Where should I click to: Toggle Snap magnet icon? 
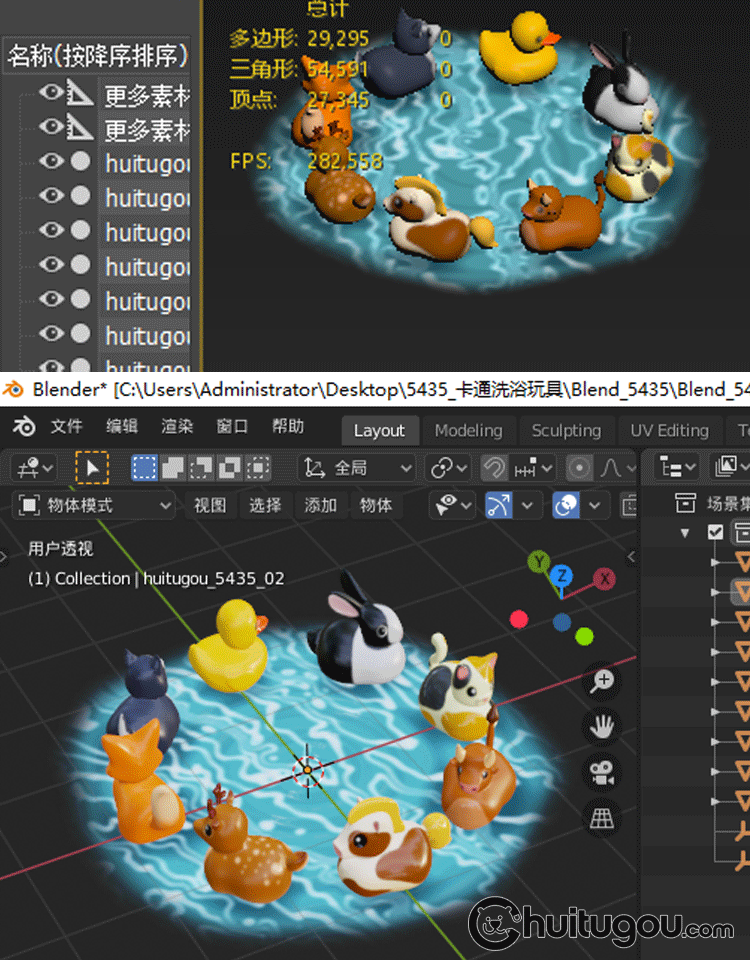tap(494, 468)
